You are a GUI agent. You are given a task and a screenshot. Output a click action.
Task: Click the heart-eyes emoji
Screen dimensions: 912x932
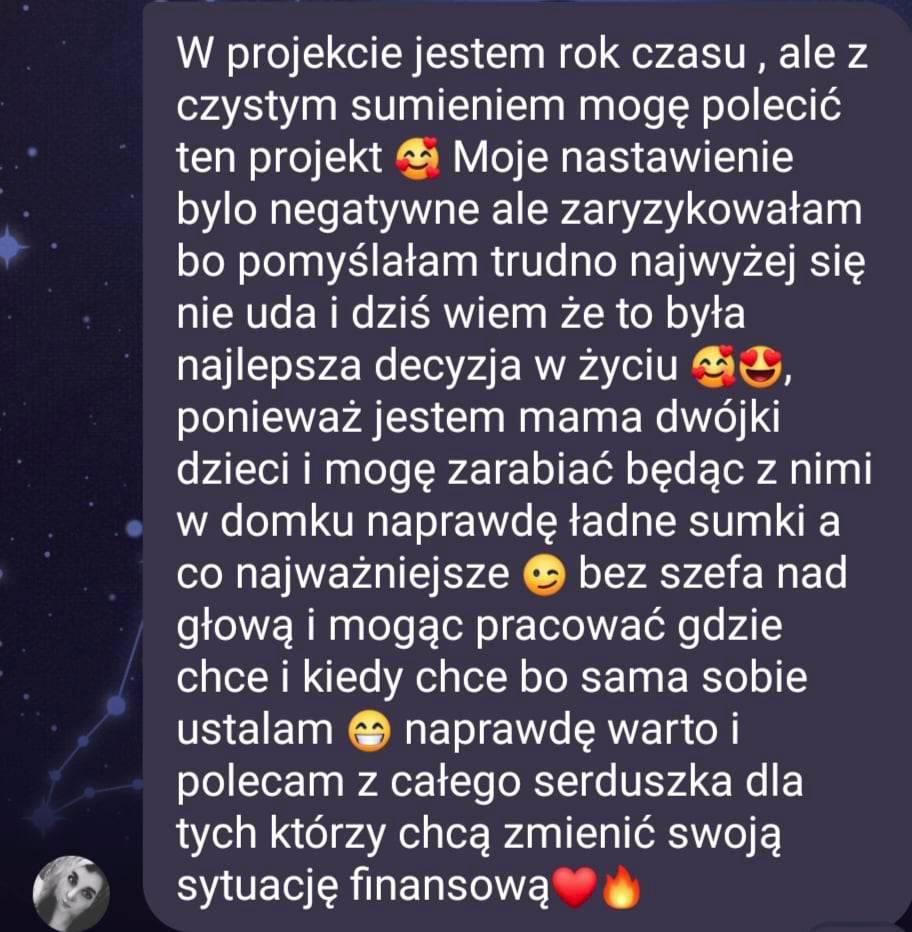coord(761,367)
